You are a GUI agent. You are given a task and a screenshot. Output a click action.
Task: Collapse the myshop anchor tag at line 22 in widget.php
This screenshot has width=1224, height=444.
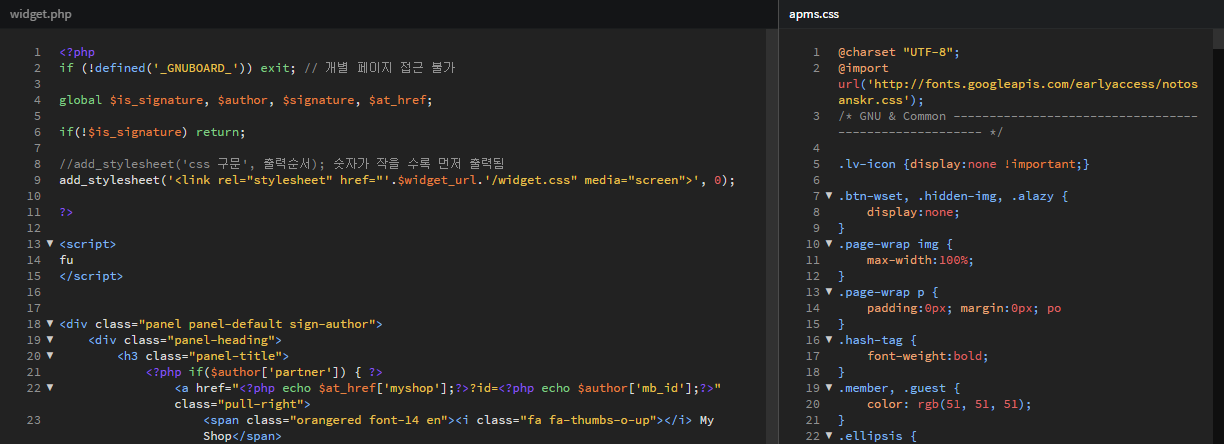49,388
